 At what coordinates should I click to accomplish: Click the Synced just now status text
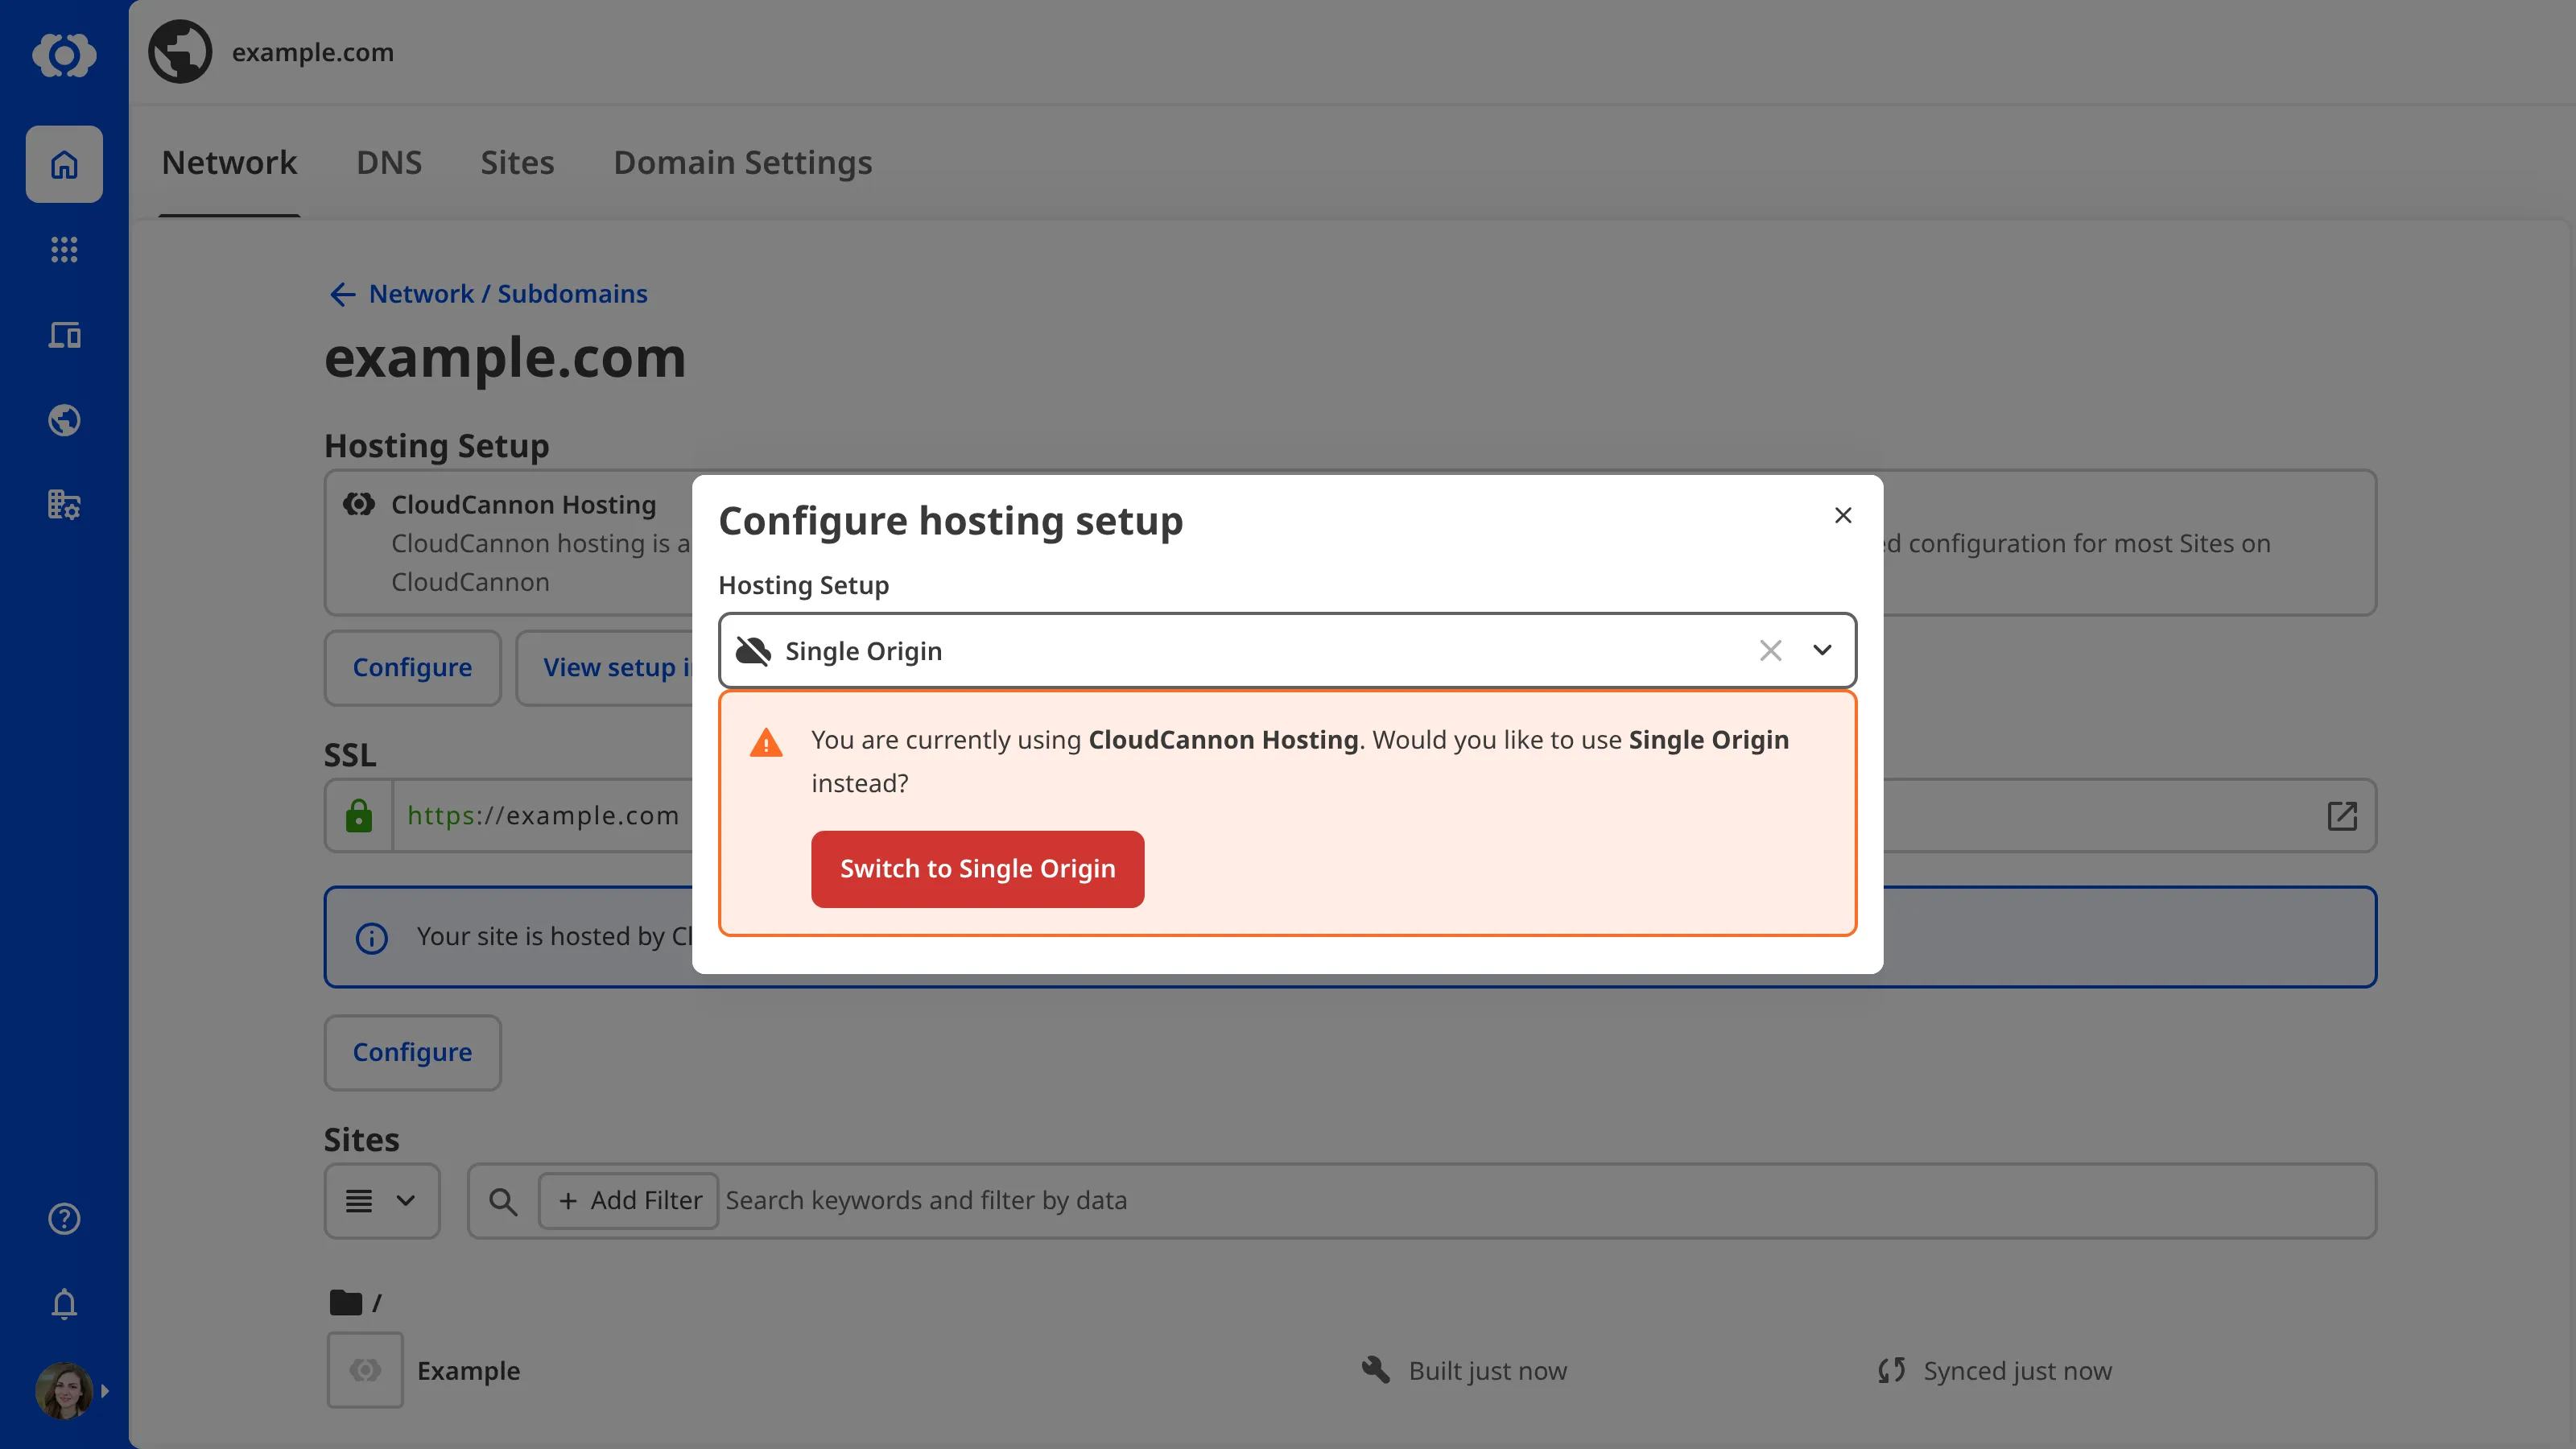[2018, 1371]
